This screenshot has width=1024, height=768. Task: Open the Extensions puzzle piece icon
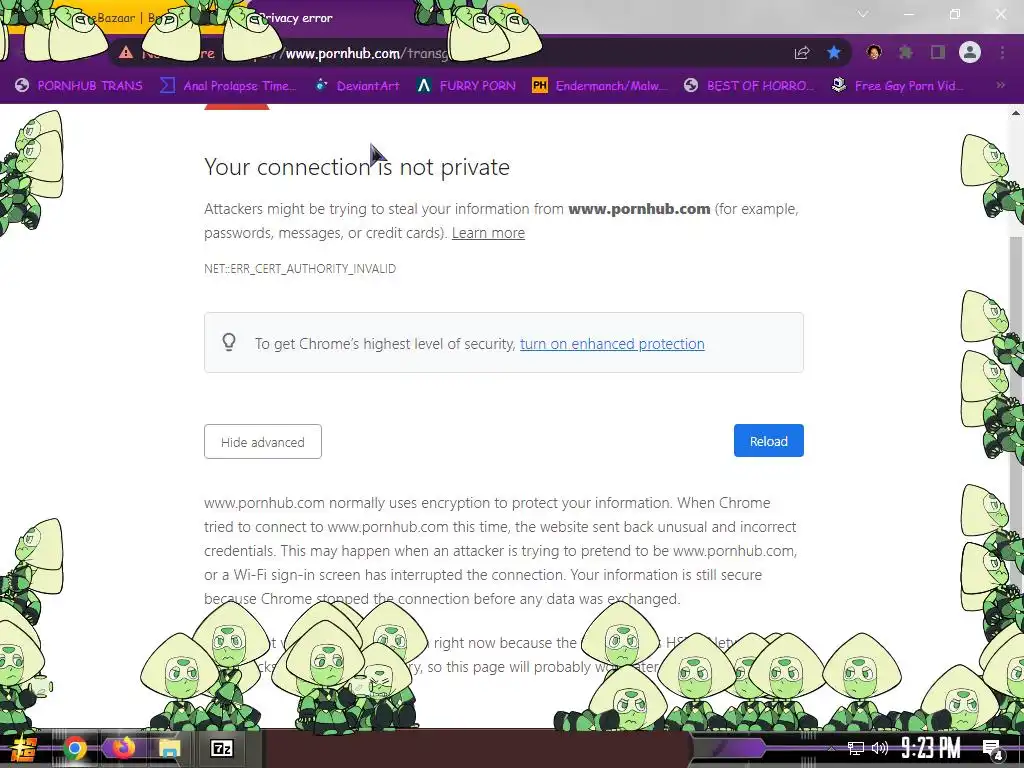(906, 52)
